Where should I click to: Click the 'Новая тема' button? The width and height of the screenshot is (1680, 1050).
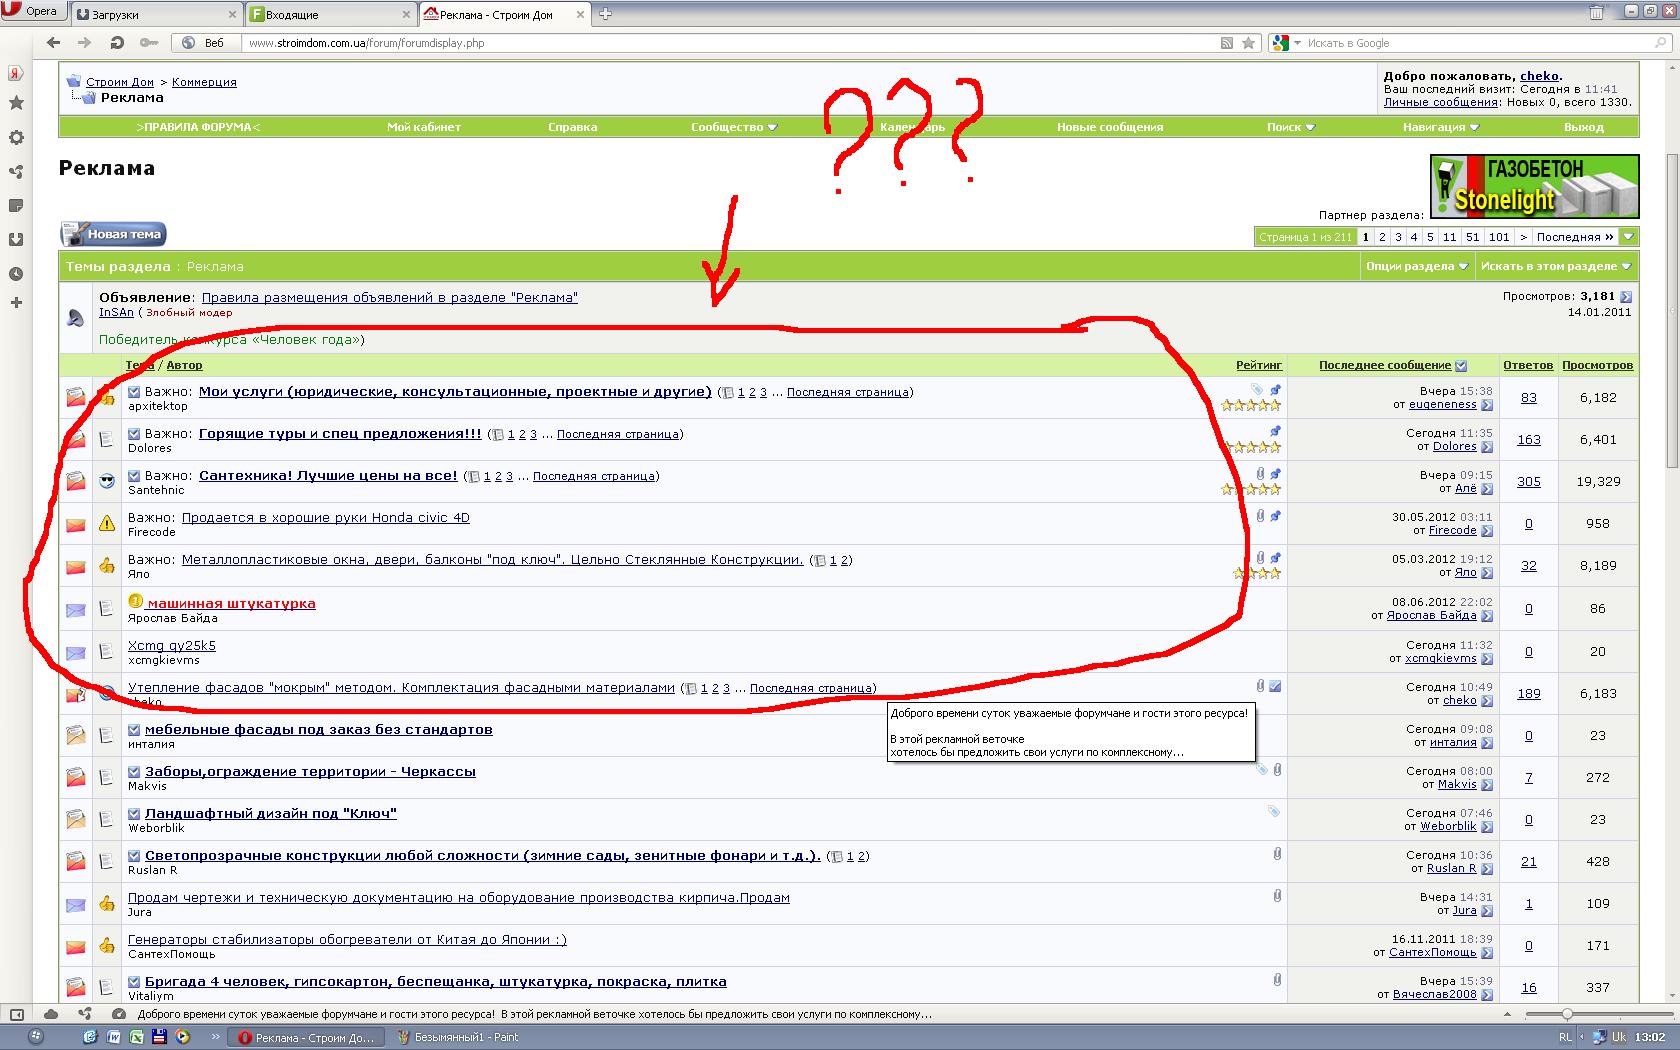point(113,234)
